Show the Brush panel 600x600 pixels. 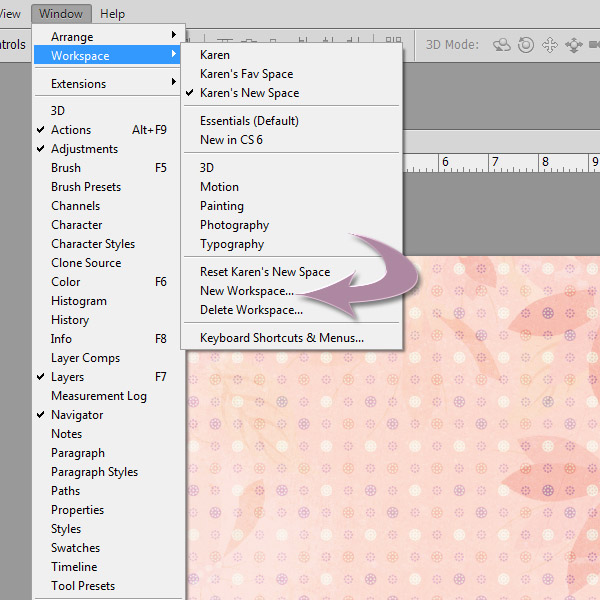point(107,168)
